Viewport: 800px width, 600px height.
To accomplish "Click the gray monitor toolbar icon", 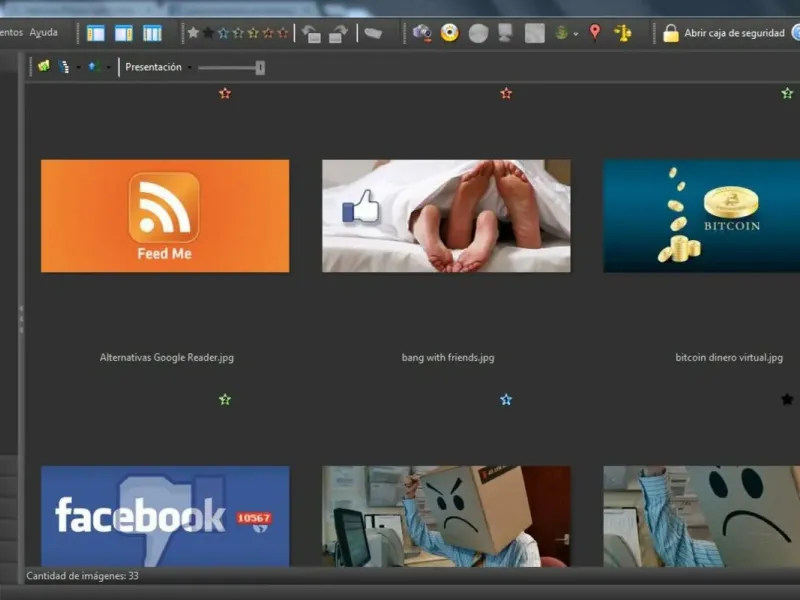I will pyautogui.click(x=505, y=34).
